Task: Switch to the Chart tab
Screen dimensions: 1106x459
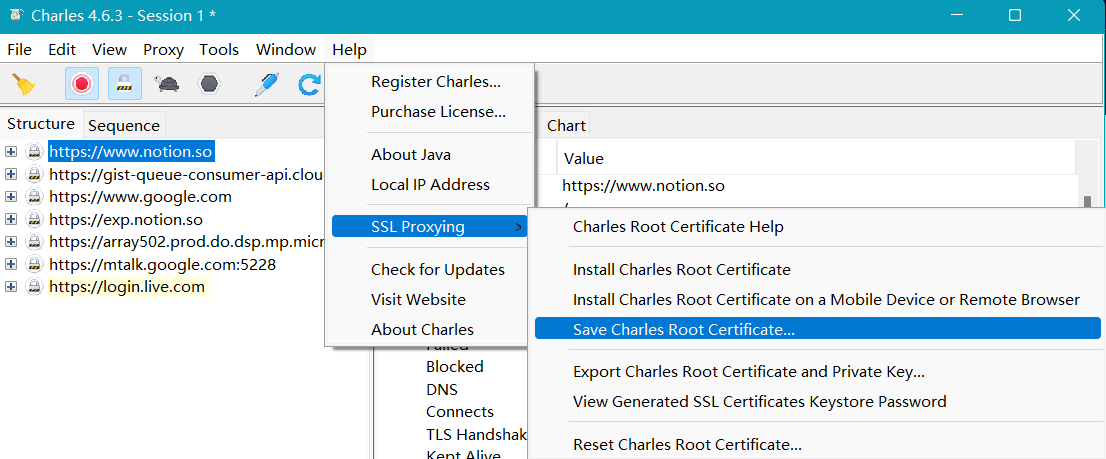Action: pos(566,126)
